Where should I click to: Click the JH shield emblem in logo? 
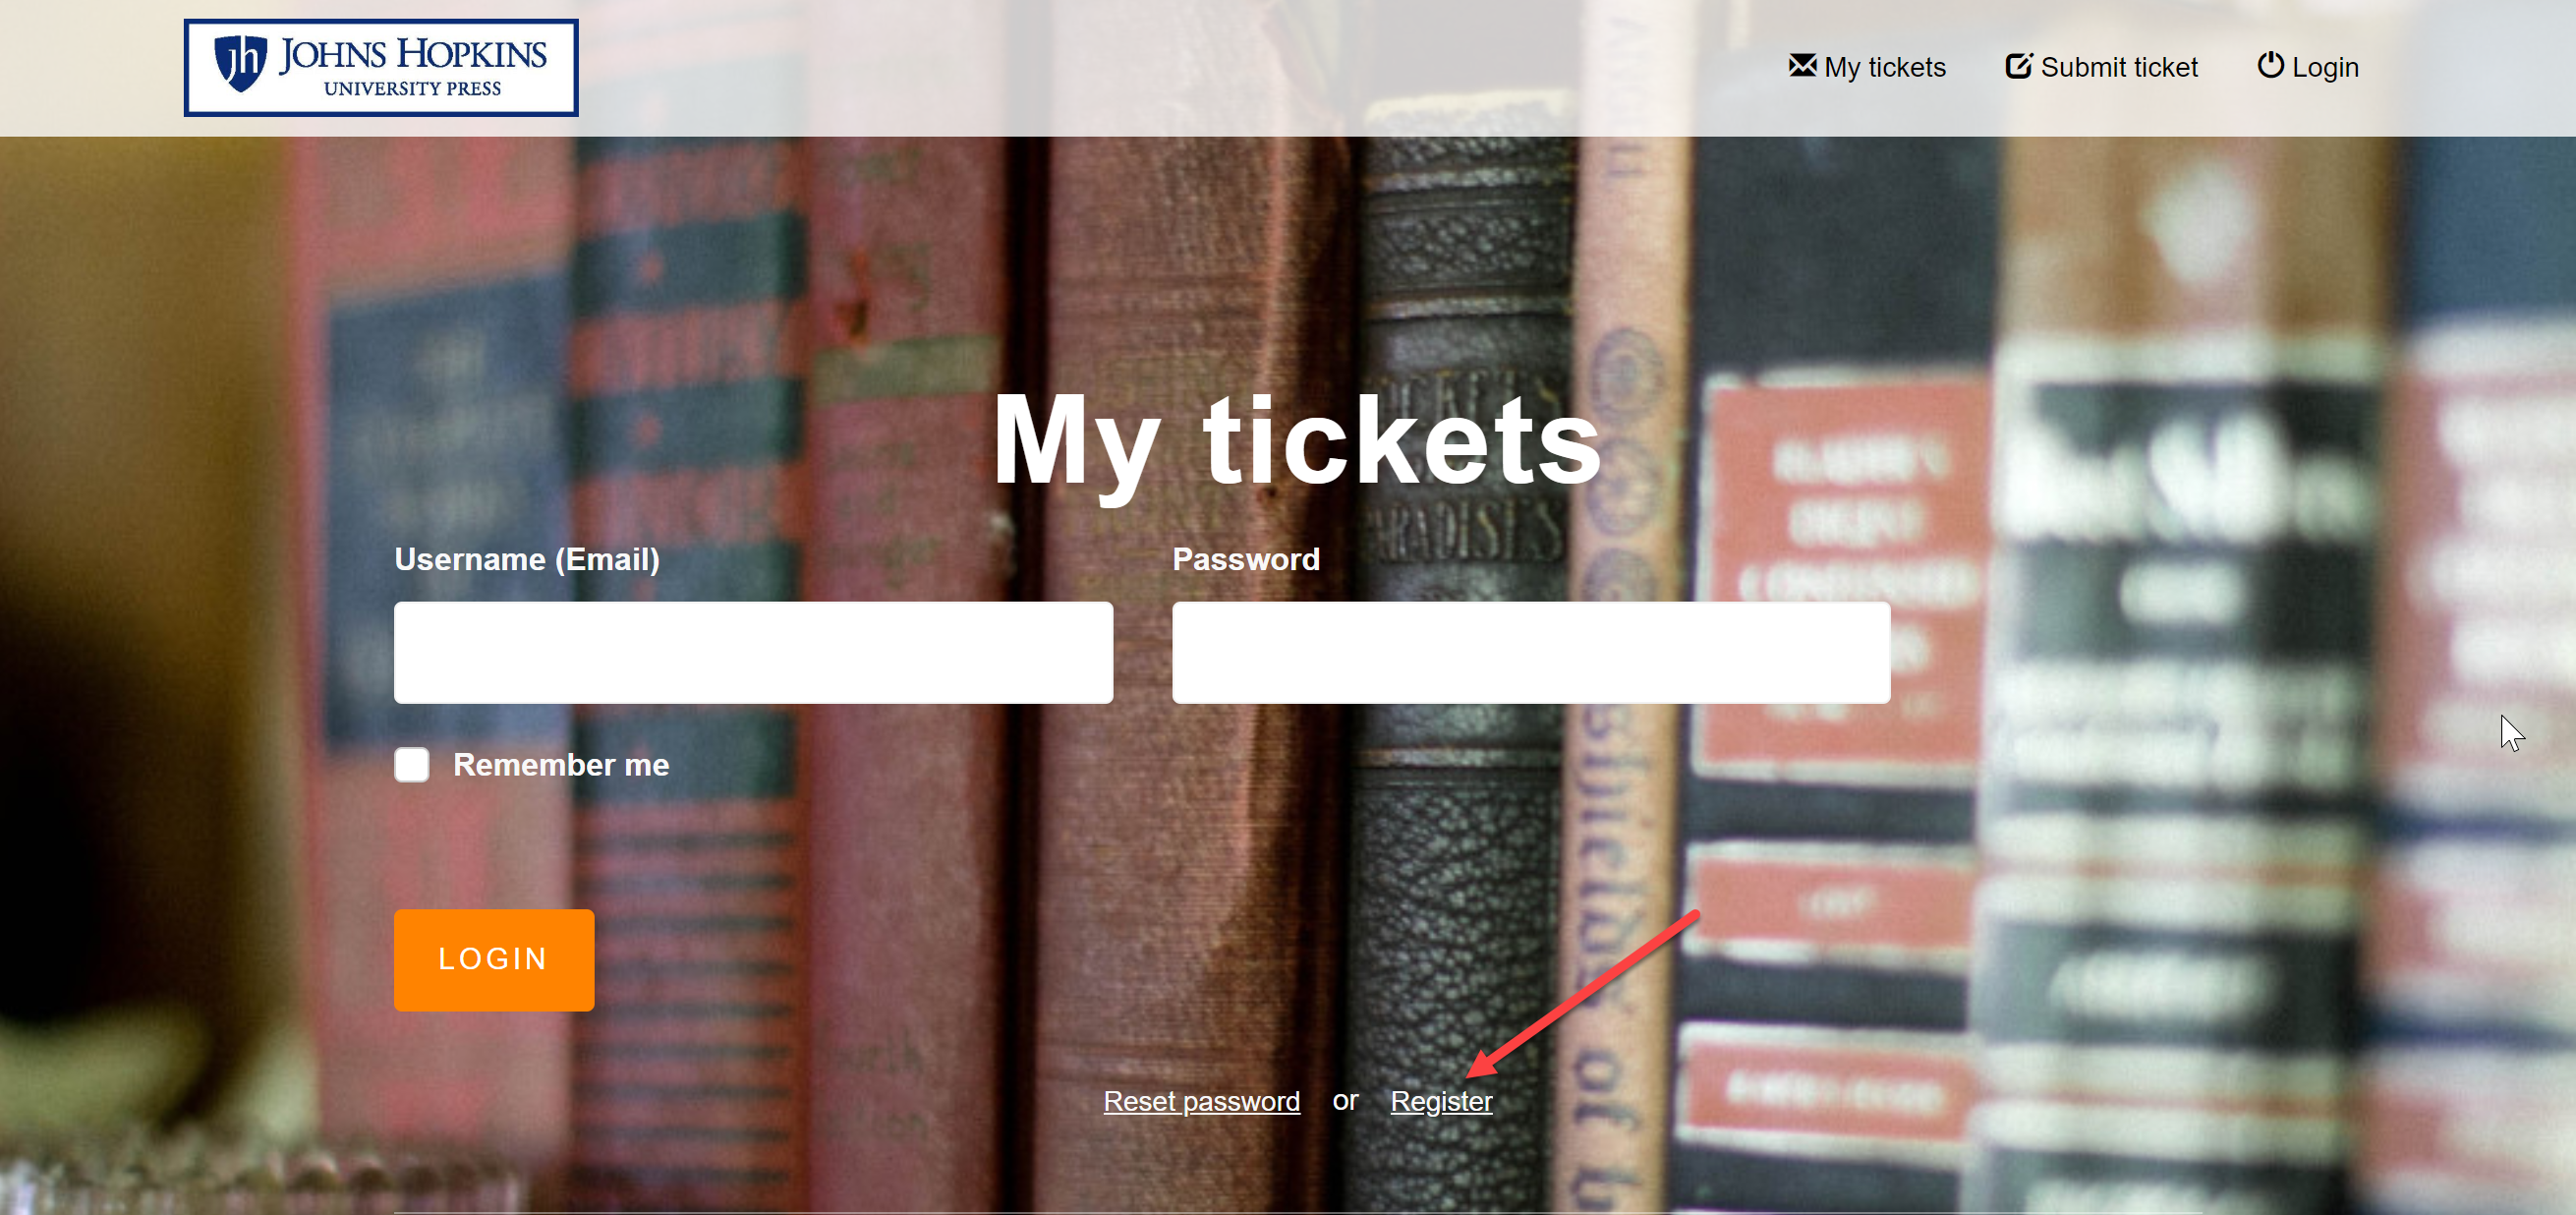241,63
